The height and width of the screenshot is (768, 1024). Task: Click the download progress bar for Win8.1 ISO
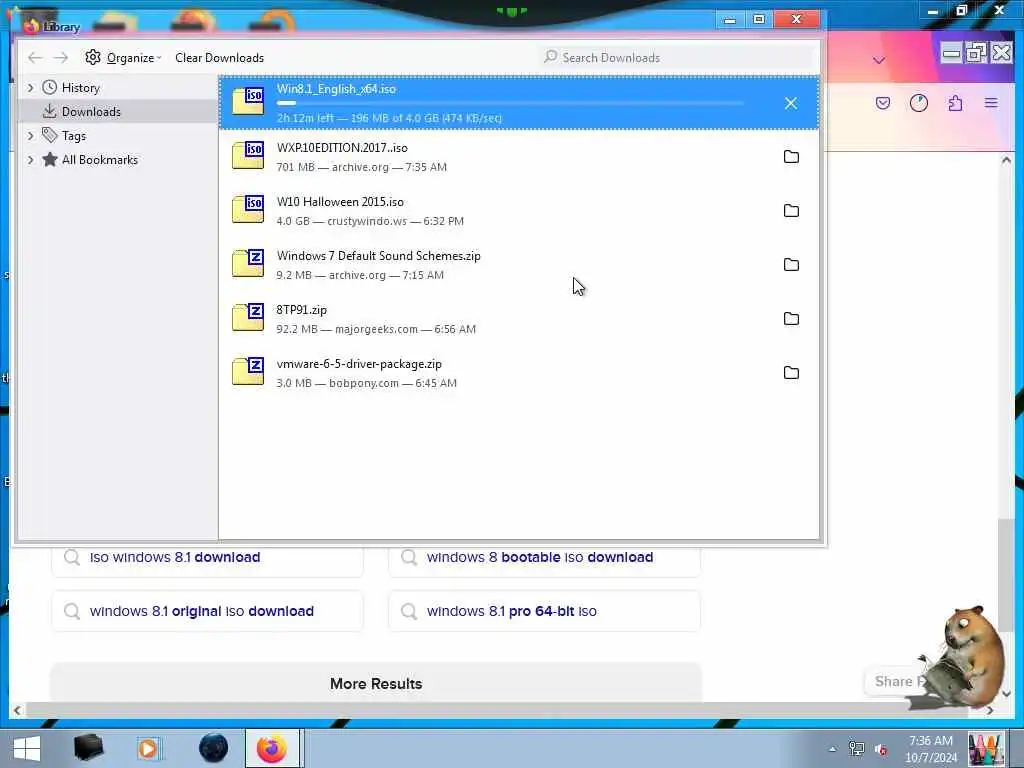click(510, 103)
